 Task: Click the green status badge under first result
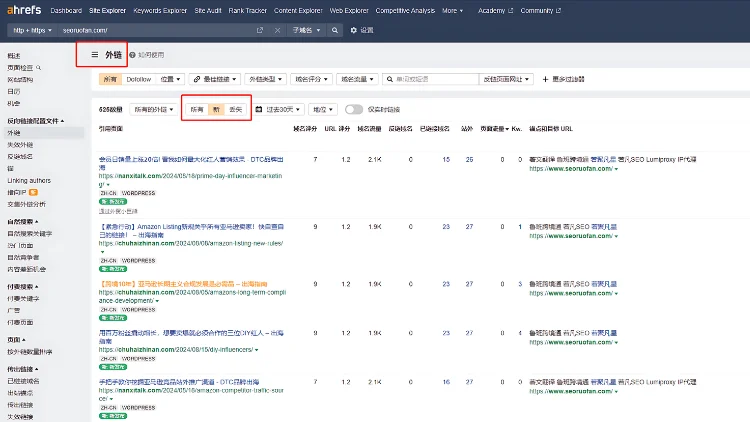pos(113,202)
